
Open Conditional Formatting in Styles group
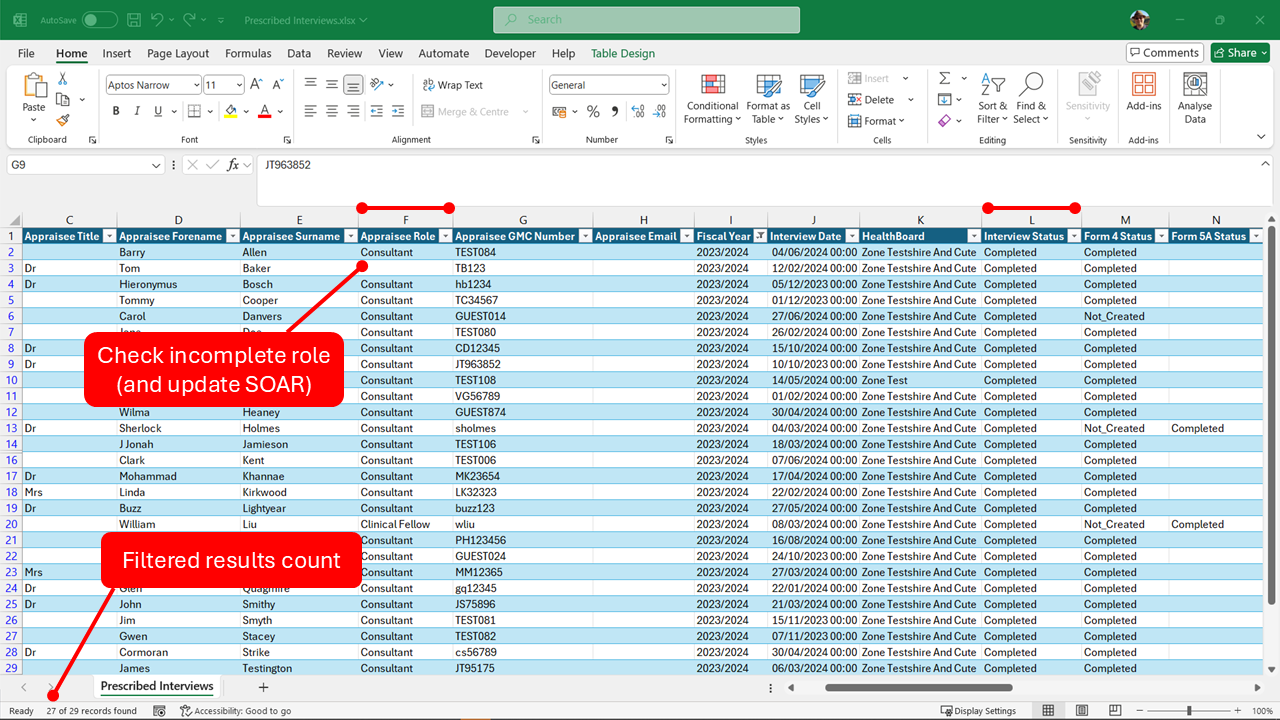[x=712, y=99]
